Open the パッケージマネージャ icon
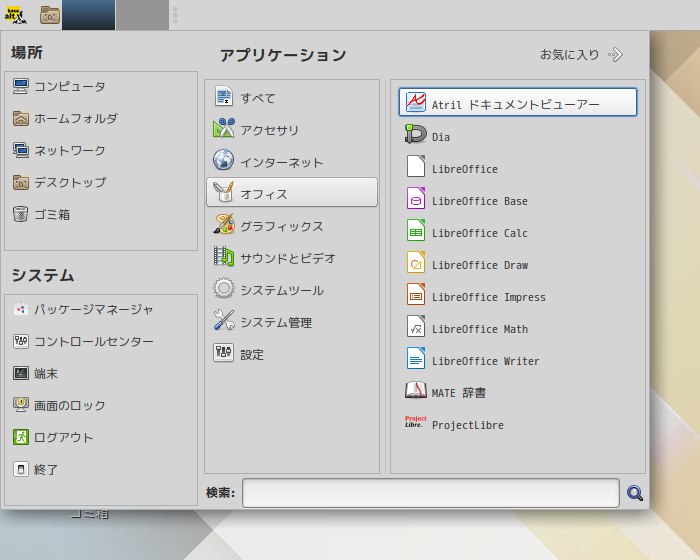Screen dimensions: 700x560 pyautogui.click(x=21, y=309)
